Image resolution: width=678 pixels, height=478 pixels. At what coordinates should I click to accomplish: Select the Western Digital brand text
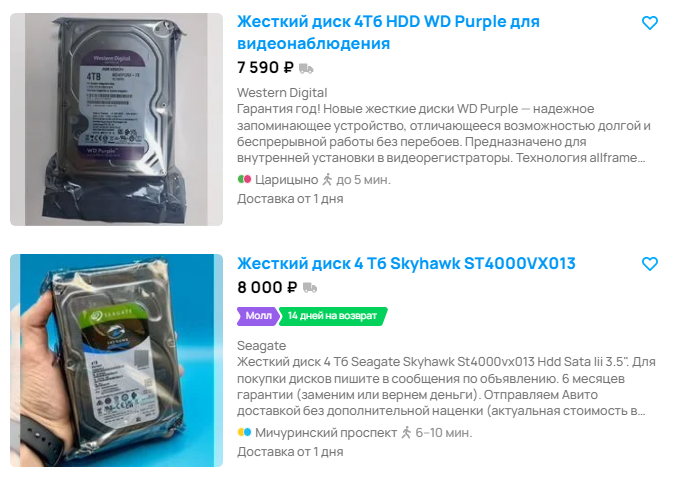pos(282,93)
